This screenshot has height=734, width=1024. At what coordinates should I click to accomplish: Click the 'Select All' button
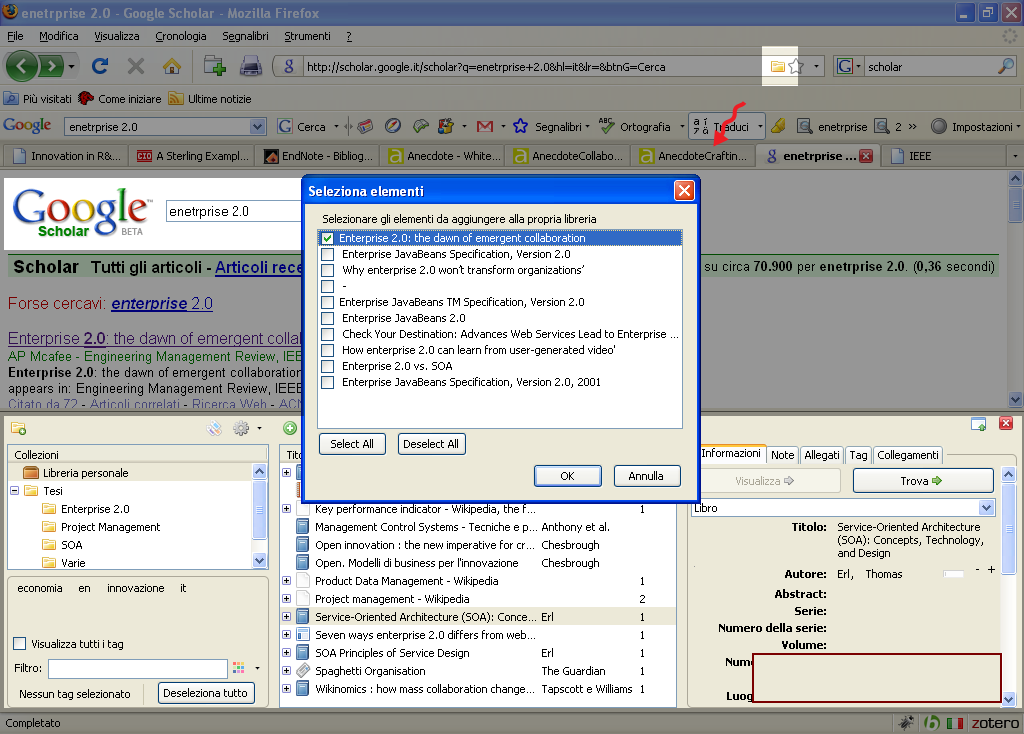tap(352, 444)
